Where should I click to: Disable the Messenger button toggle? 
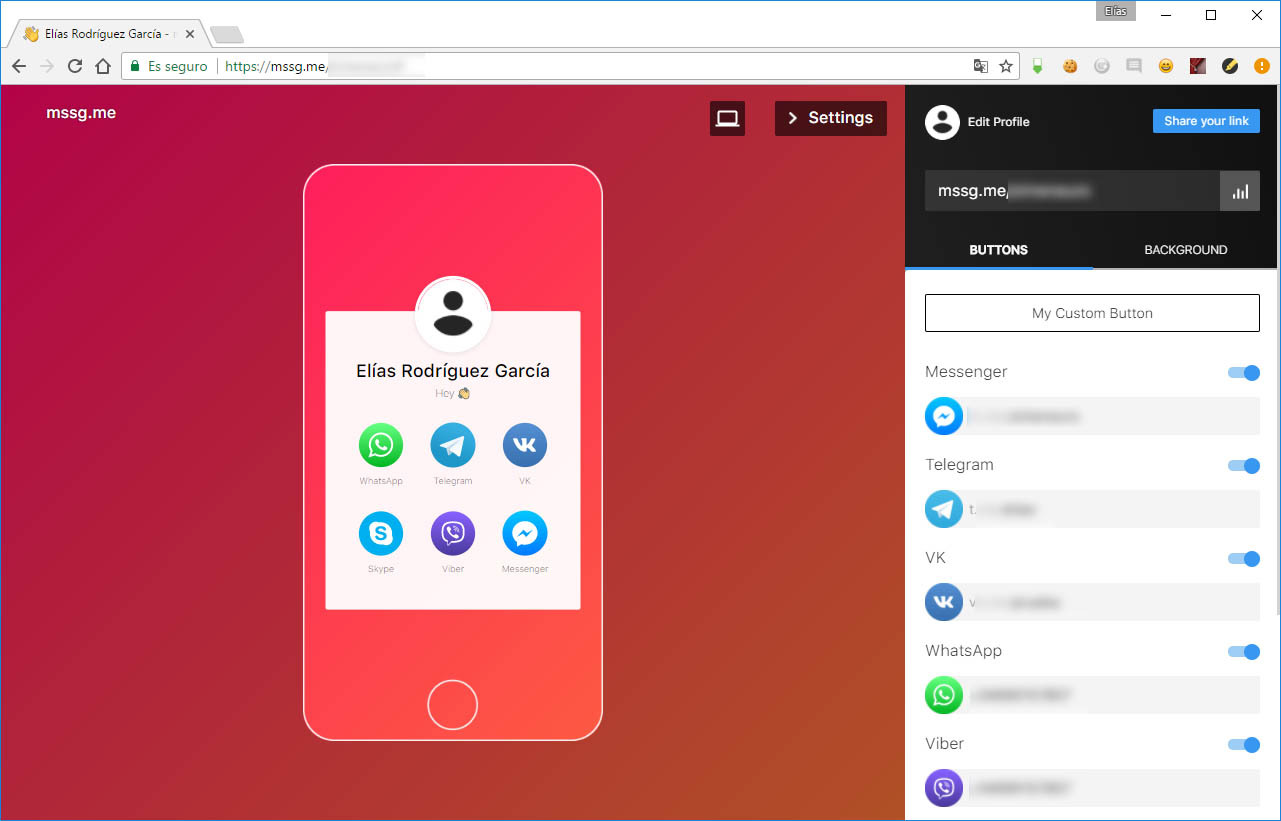1243,373
